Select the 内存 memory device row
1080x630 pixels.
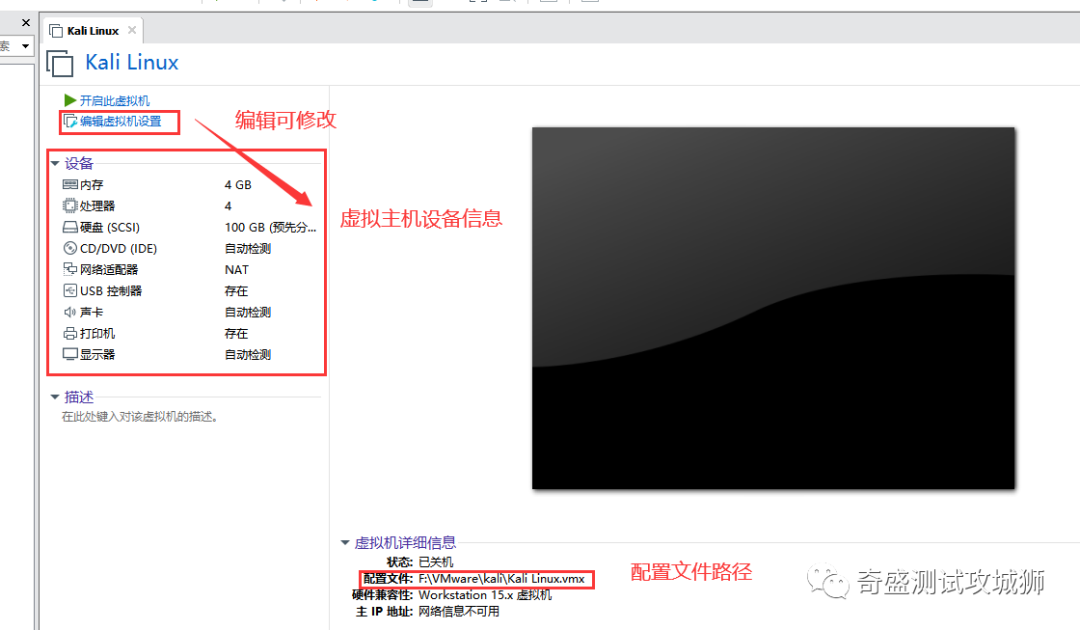tap(190, 185)
